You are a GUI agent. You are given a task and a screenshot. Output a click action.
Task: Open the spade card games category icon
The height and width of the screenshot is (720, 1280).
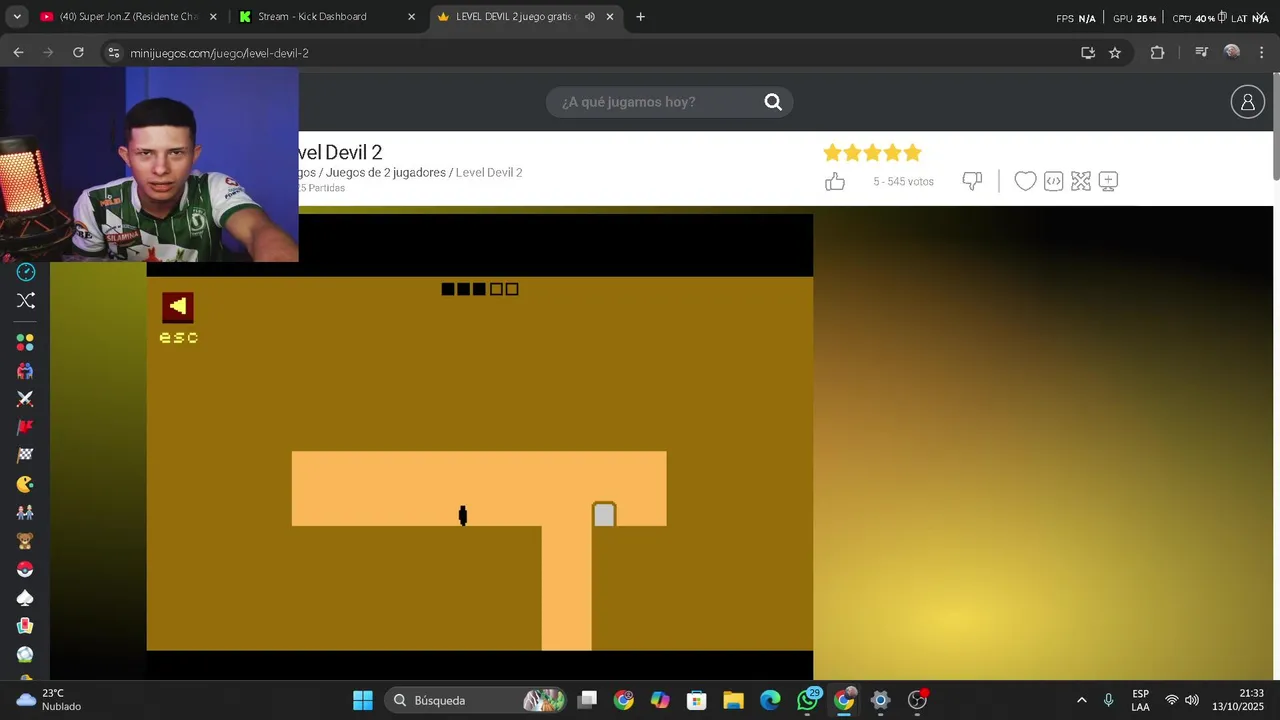26,598
